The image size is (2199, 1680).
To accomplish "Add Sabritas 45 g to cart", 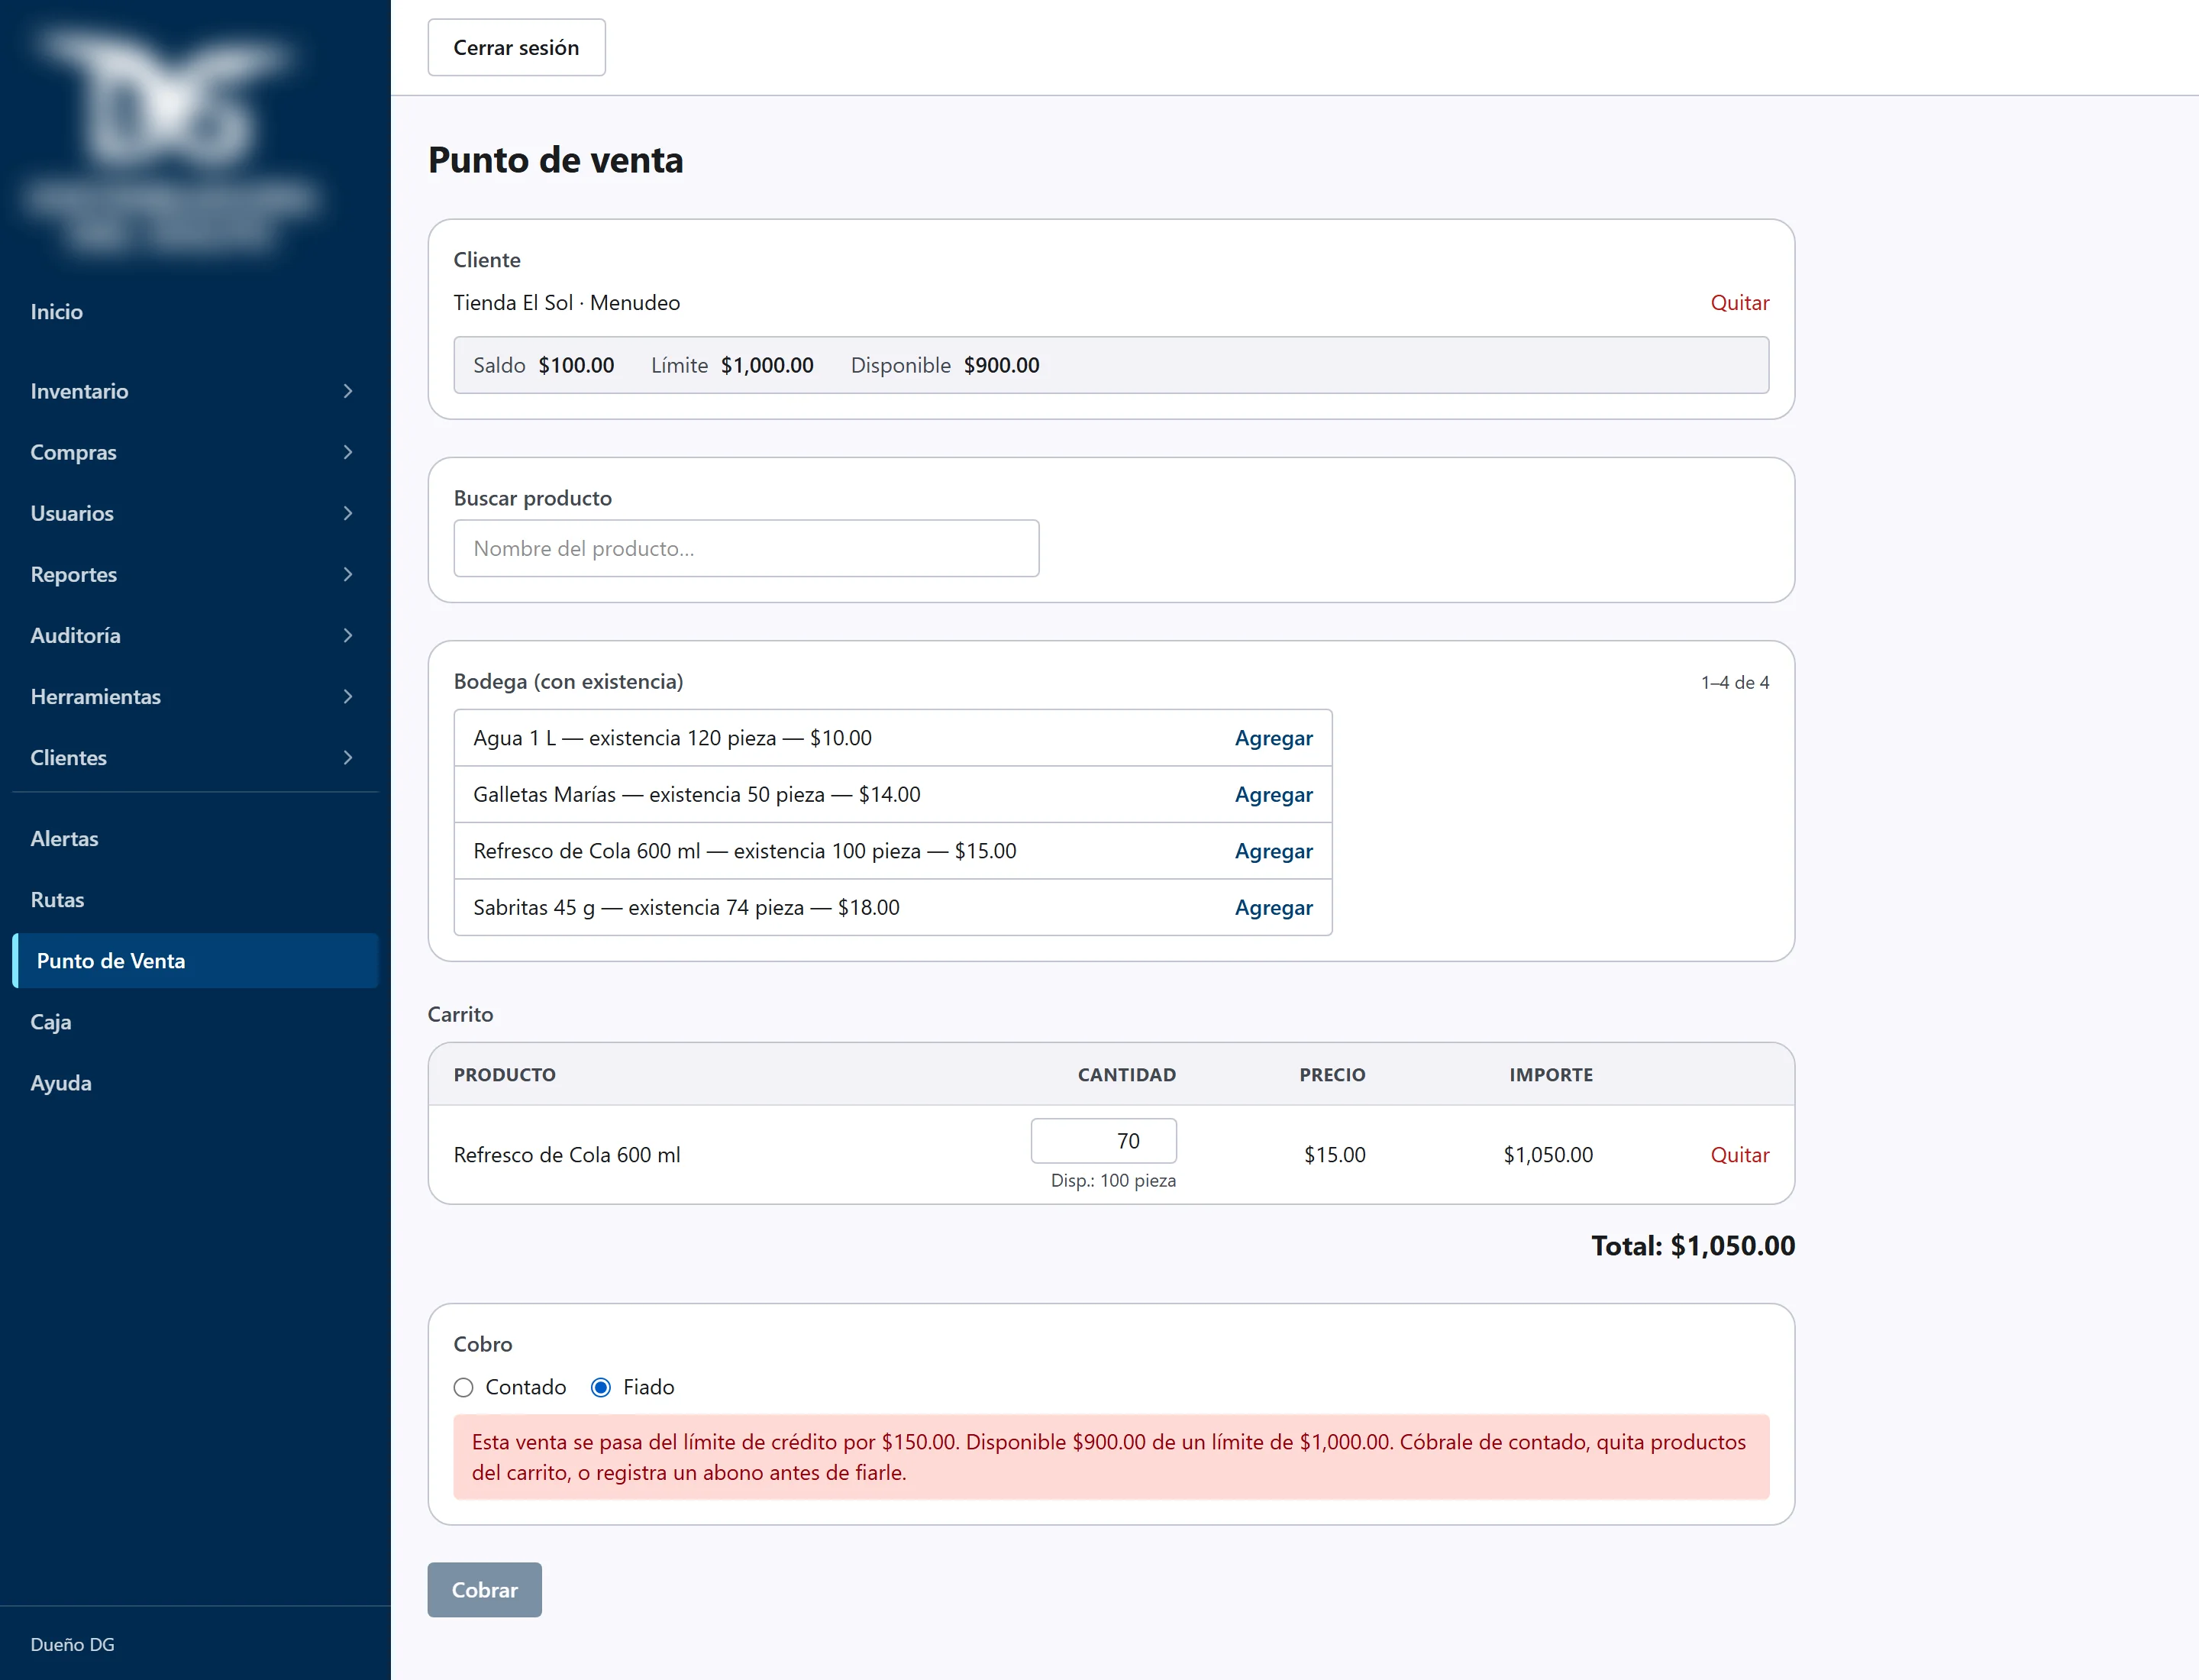I will click(x=1273, y=907).
